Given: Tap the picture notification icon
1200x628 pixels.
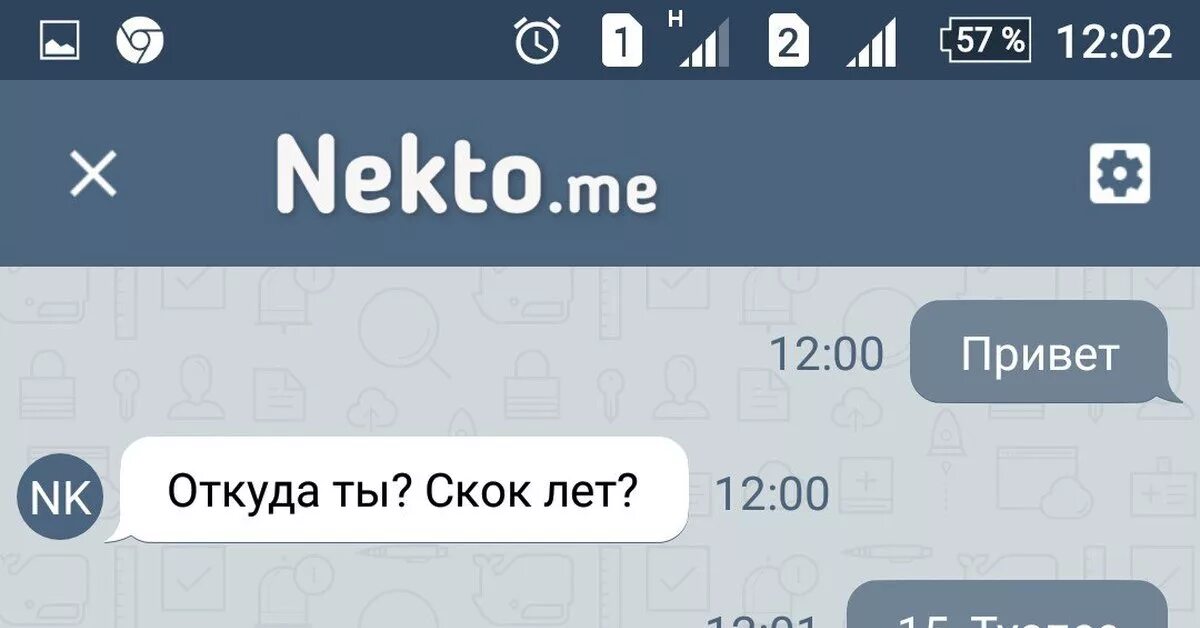Looking at the screenshot, I should [x=60, y=42].
